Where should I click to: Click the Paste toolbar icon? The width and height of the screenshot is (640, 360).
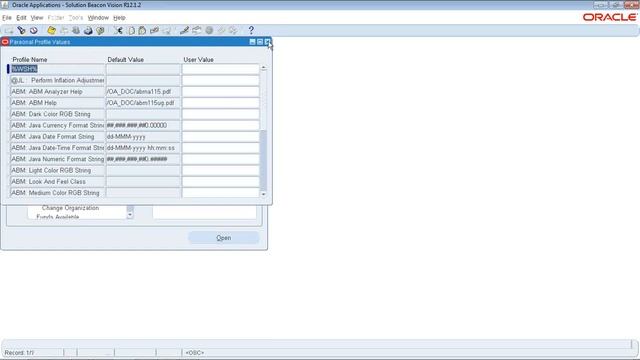tap(142, 31)
